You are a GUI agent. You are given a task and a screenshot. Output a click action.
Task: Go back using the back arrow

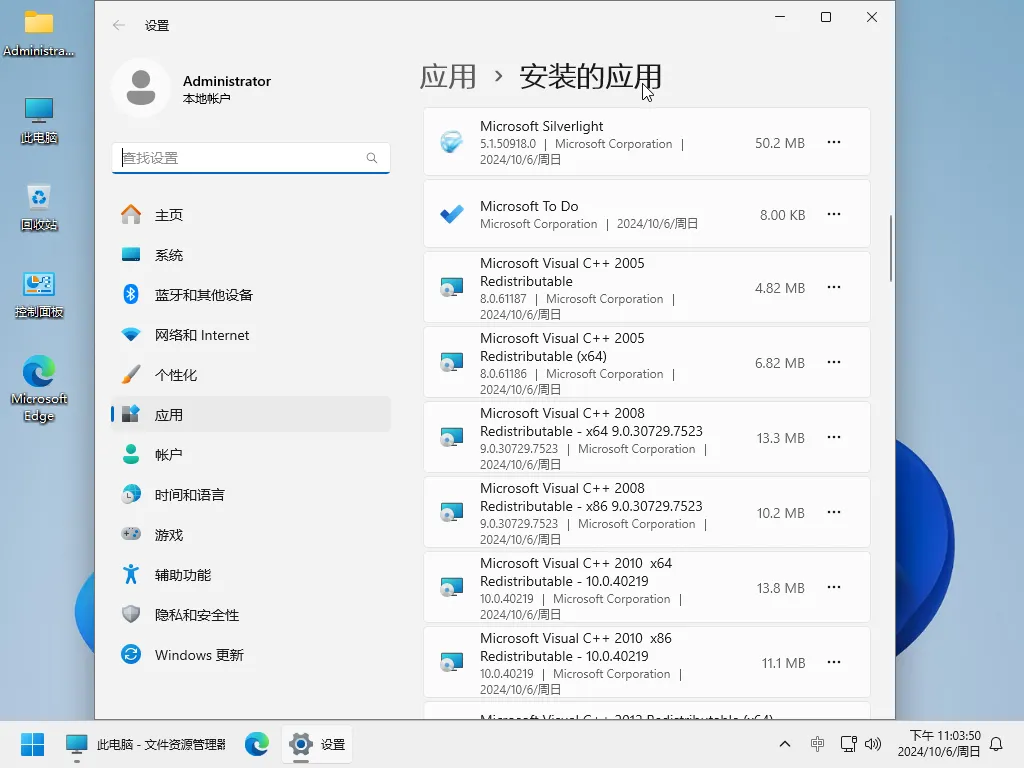[118, 25]
